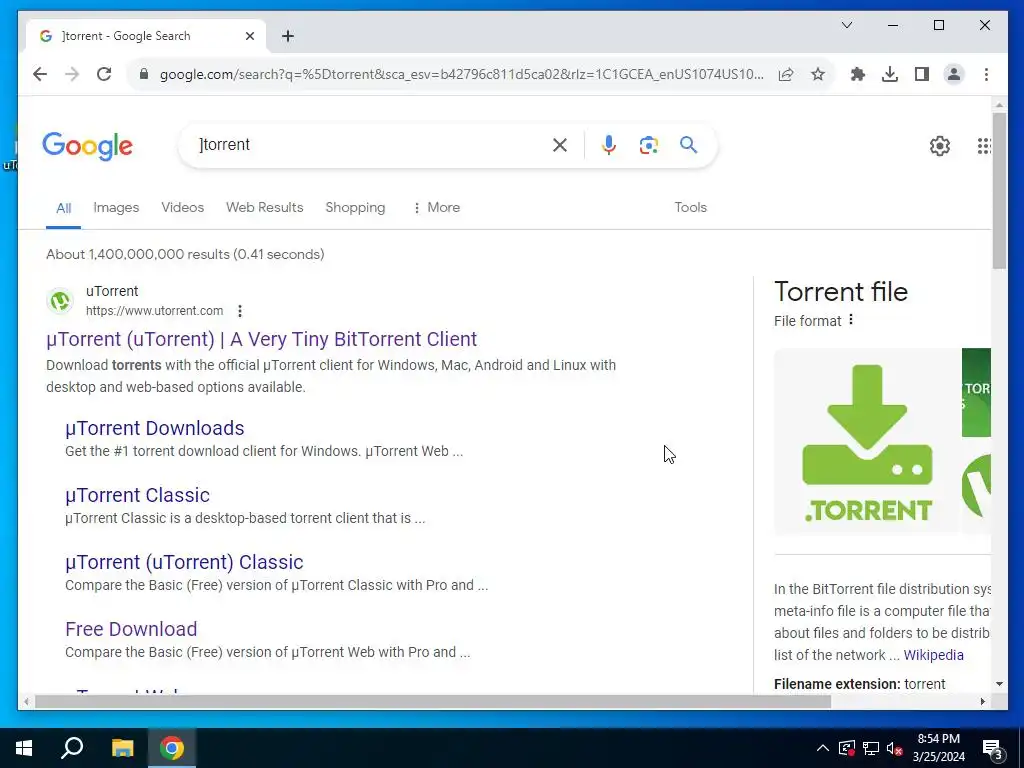Click the https://www.utorrent.com URL
The image size is (1024, 768).
click(155, 311)
